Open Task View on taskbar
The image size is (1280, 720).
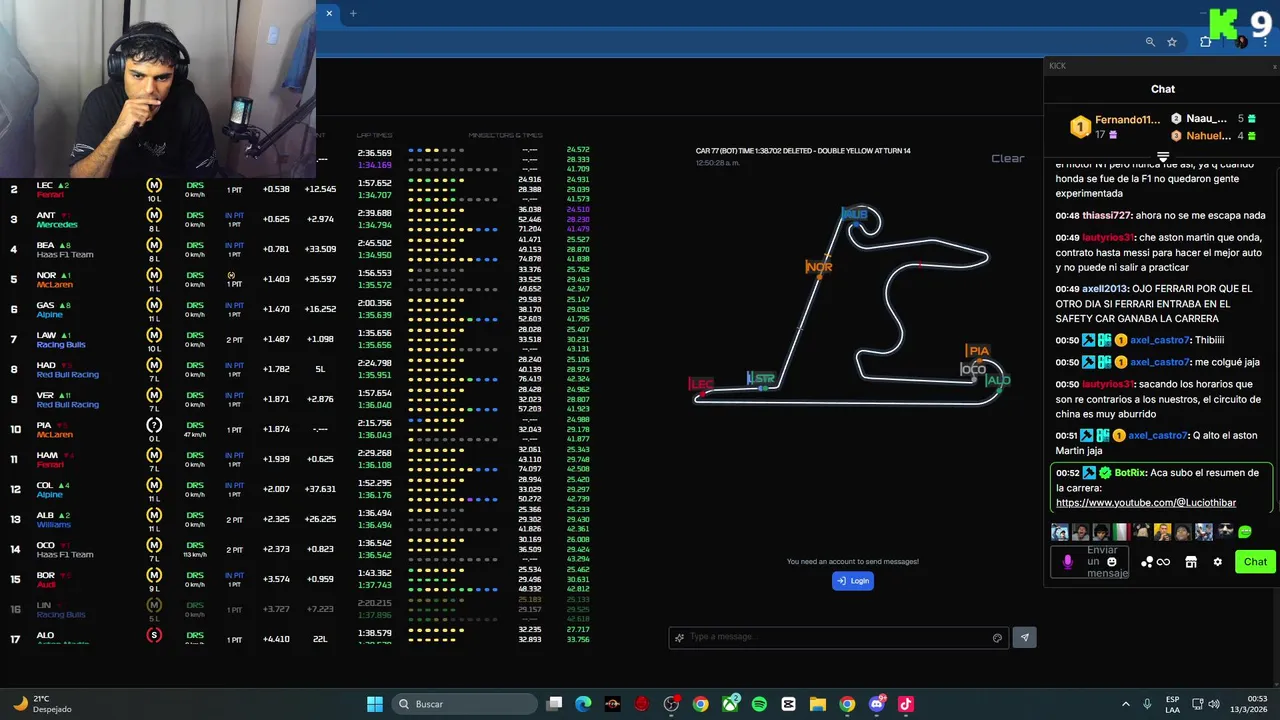click(555, 704)
